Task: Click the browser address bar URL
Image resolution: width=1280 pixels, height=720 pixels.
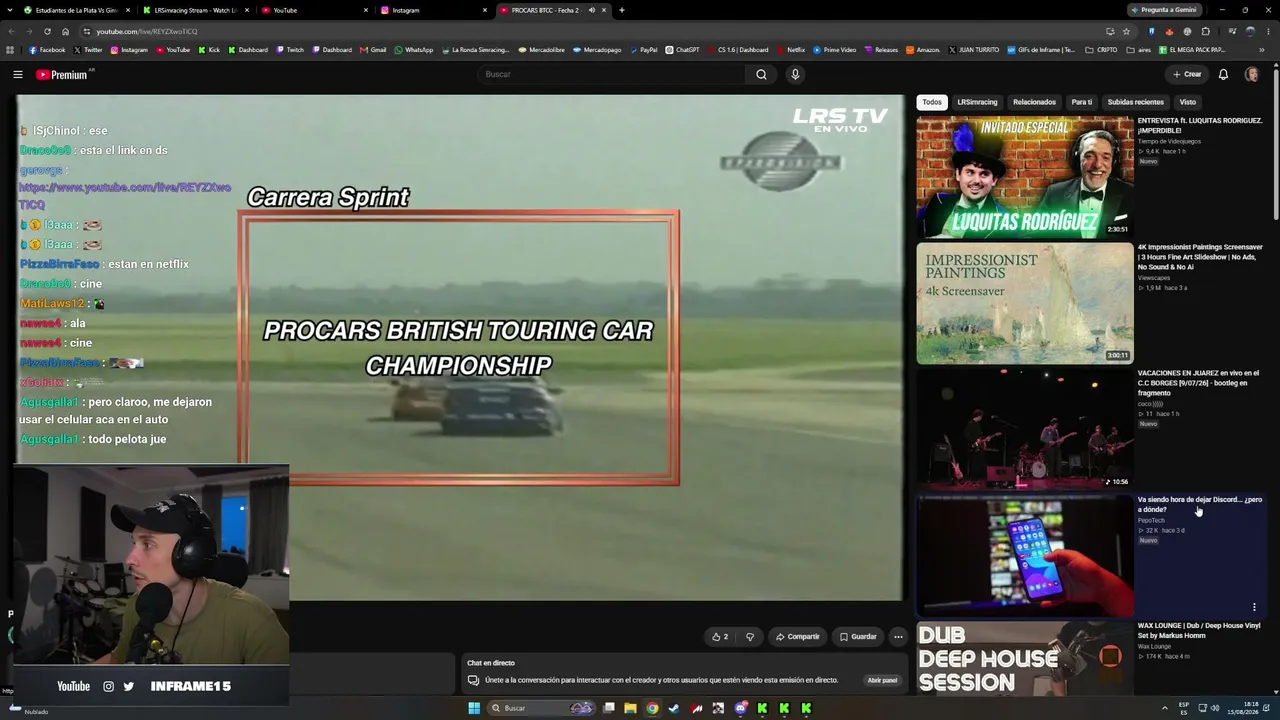Action: (x=147, y=31)
